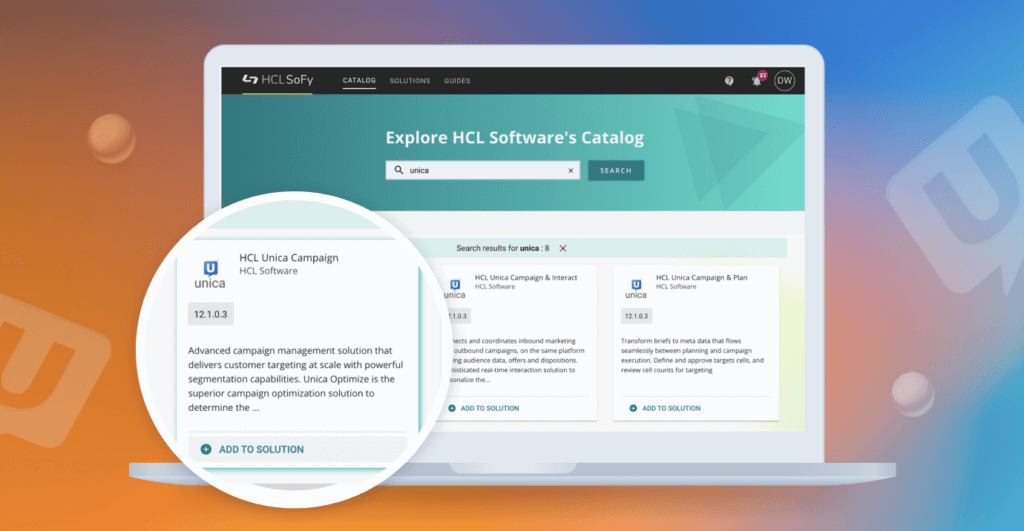This screenshot has height=531, width=1024.
Task: Click the magnifier icon in search field
Action: click(x=398, y=171)
